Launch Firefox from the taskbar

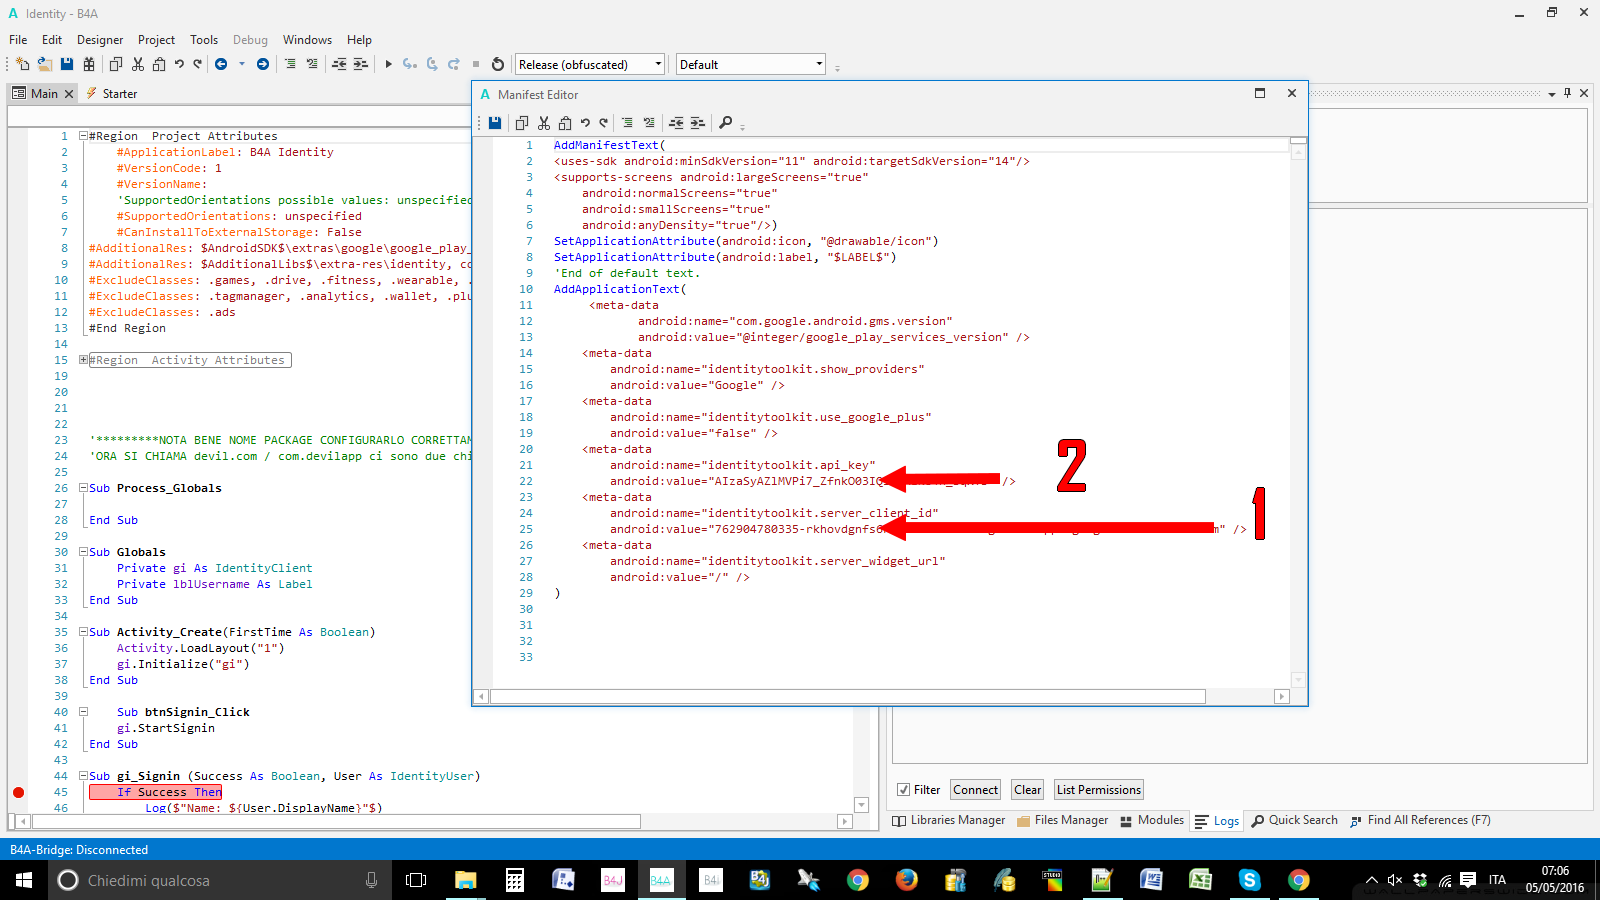(907, 880)
